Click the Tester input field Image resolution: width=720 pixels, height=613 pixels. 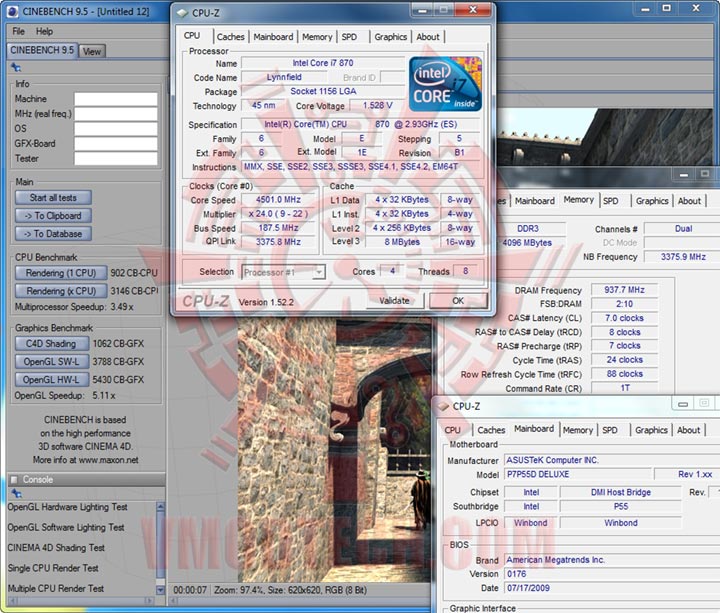pos(116,158)
